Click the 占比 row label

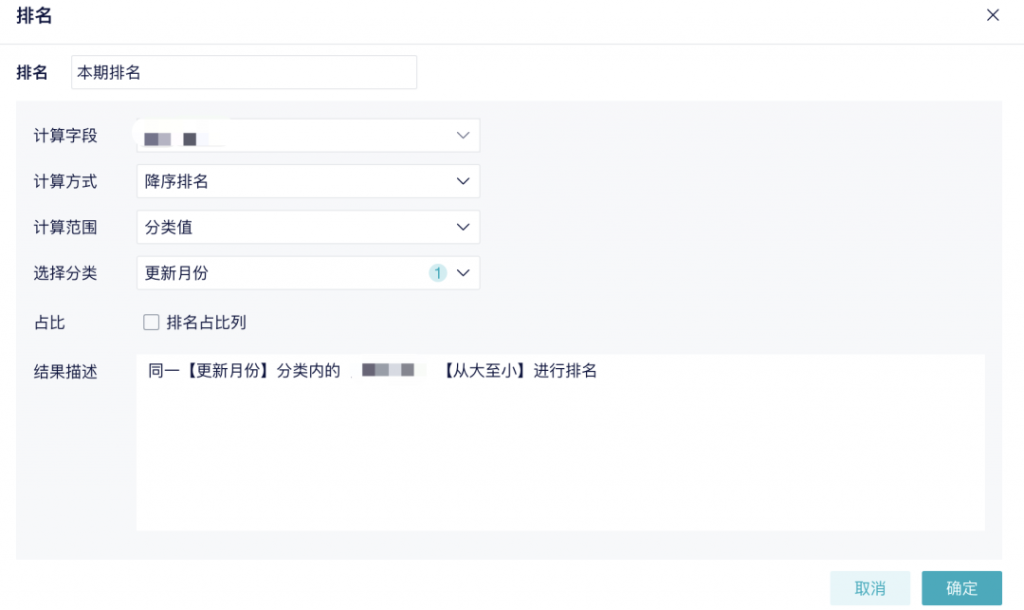49,322
